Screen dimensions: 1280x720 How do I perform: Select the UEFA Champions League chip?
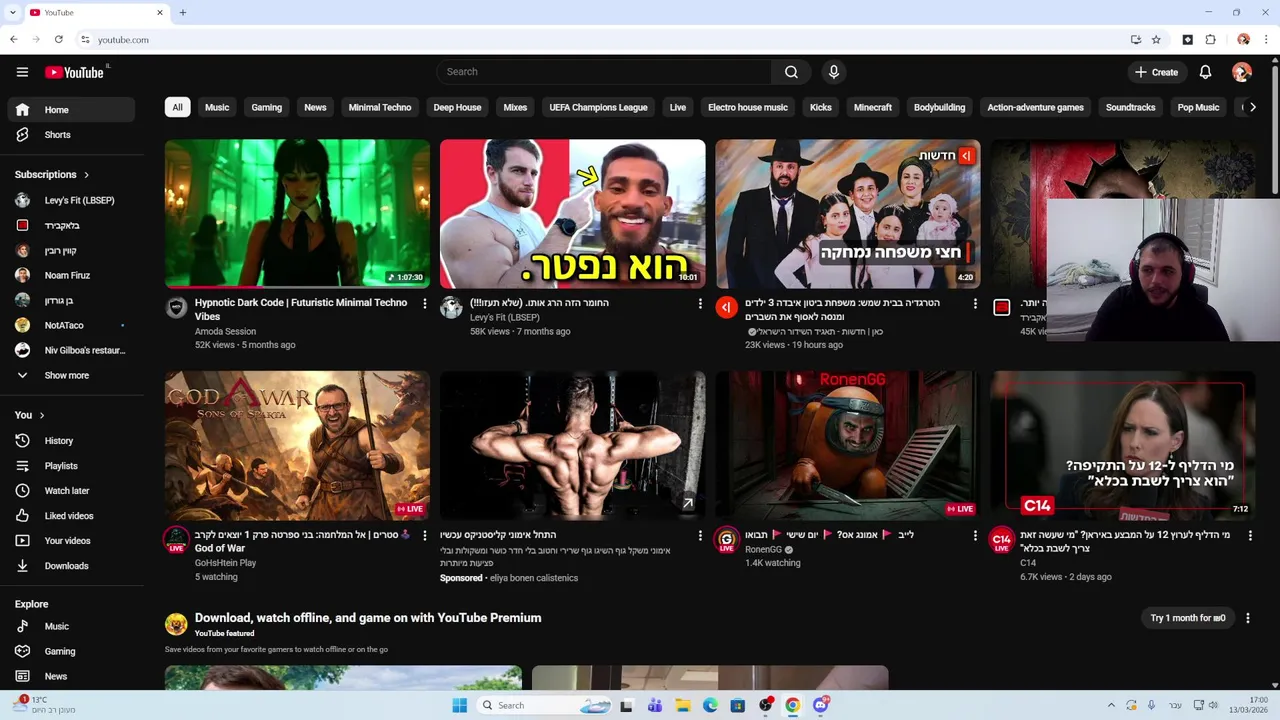pyautogui.click(x=598, y=107)
